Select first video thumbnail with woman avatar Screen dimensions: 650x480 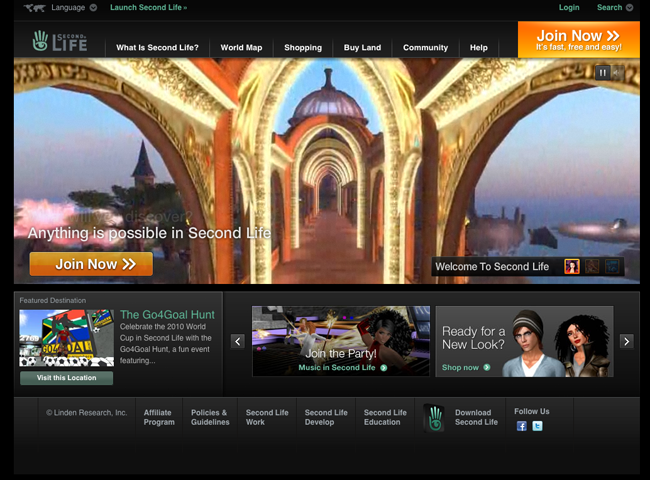coord(572,267)
